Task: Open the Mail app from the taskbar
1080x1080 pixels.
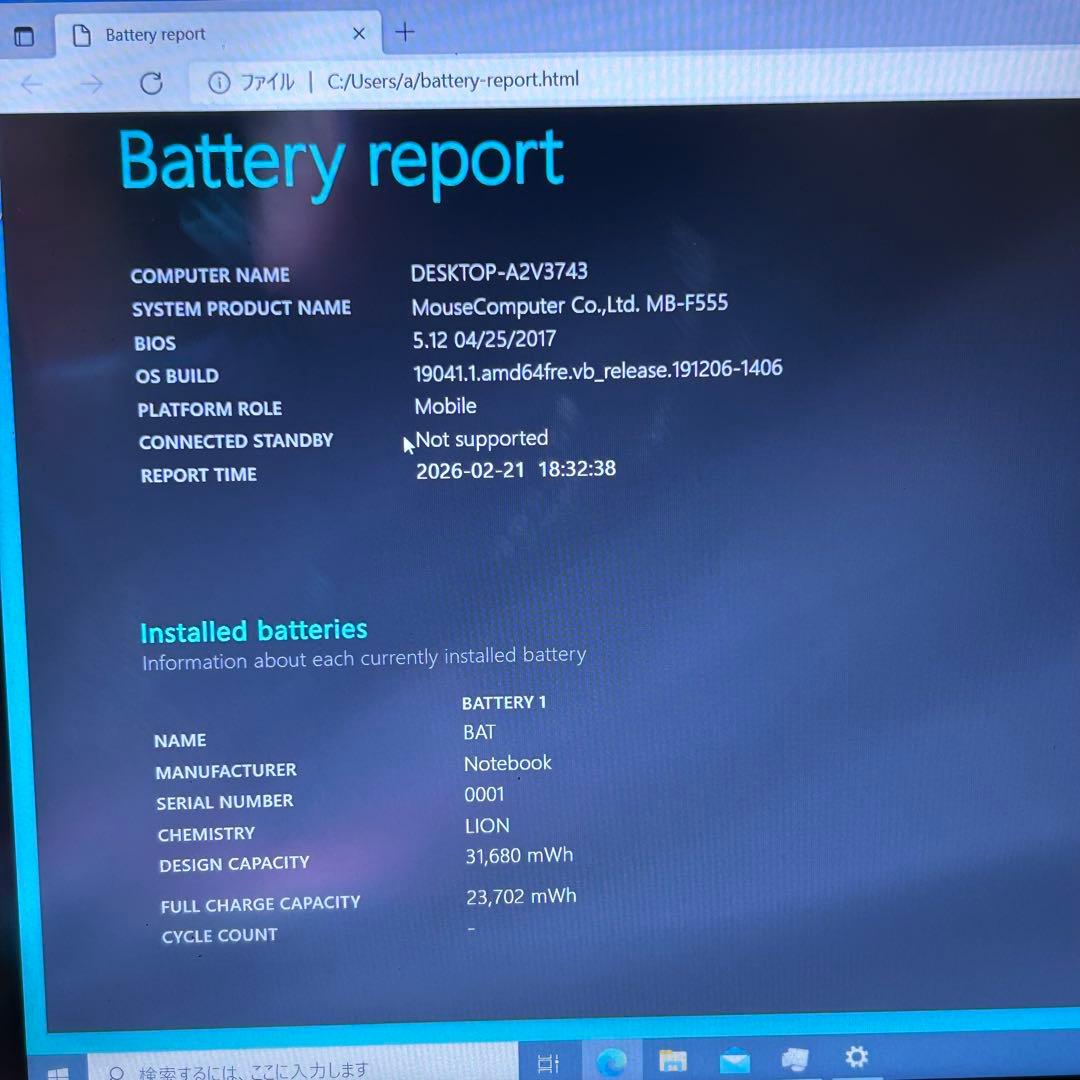Action: tap(734, 1058)
